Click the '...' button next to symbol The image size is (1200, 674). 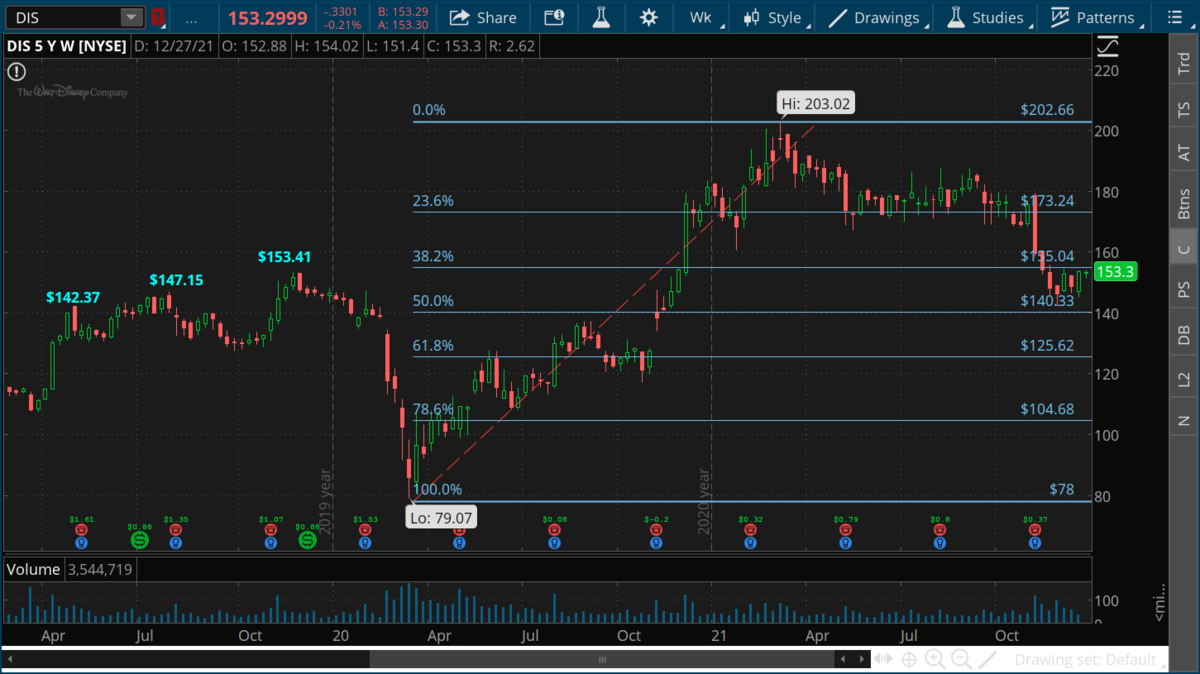[x=191, y=18]
